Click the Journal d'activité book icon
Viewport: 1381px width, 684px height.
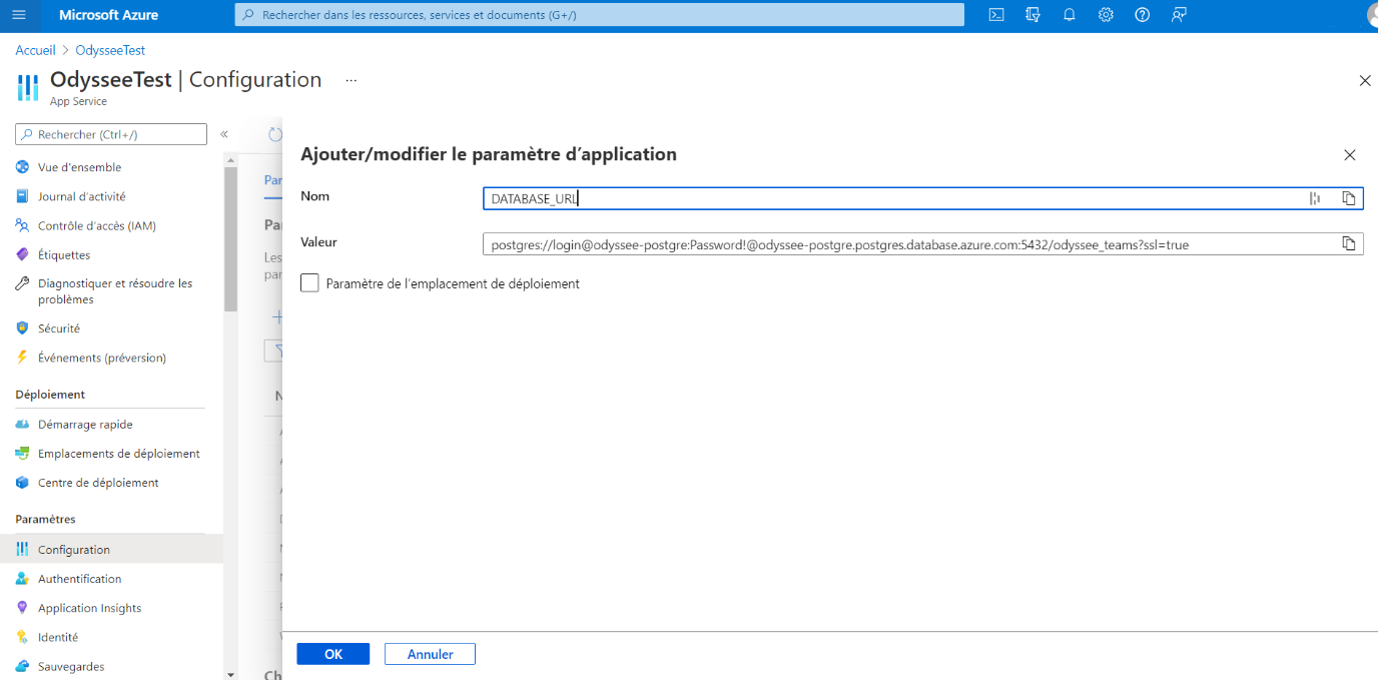coord(22,196)
